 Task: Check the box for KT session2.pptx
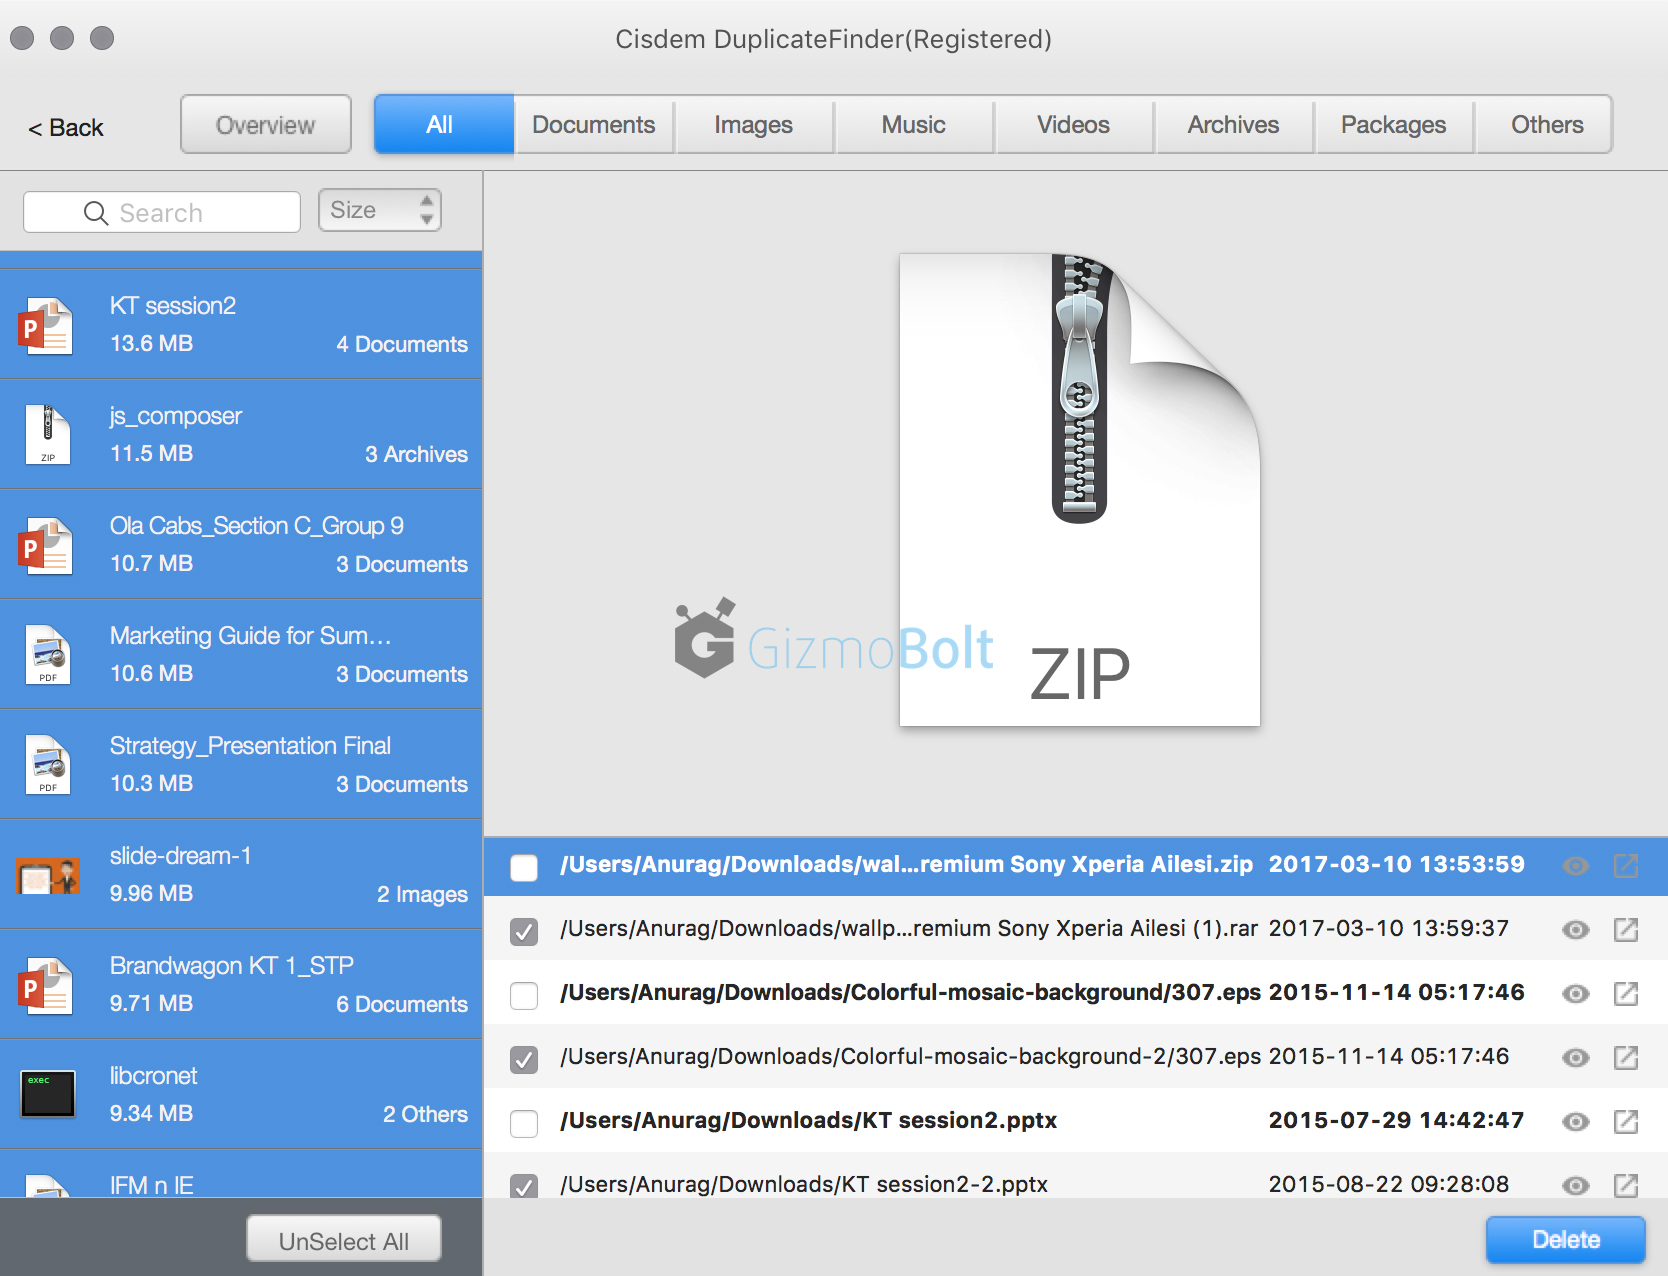coord(524,1123)
